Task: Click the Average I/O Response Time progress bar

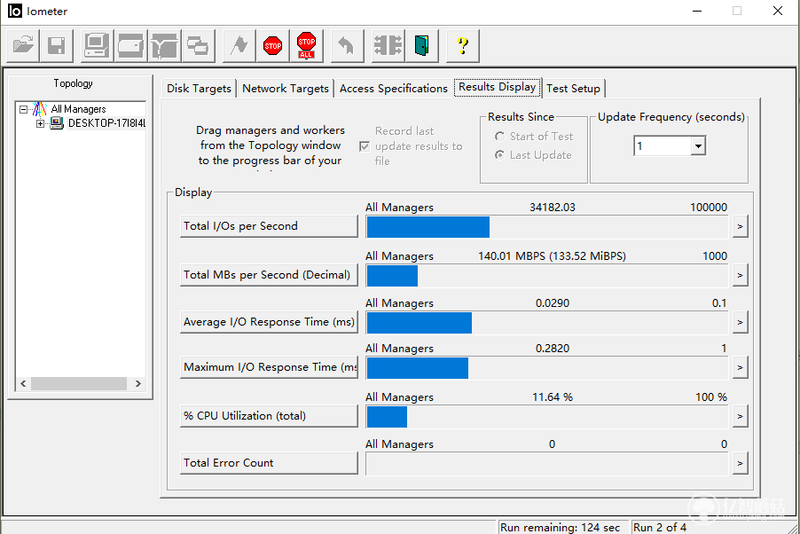Action: click(547, 323)
